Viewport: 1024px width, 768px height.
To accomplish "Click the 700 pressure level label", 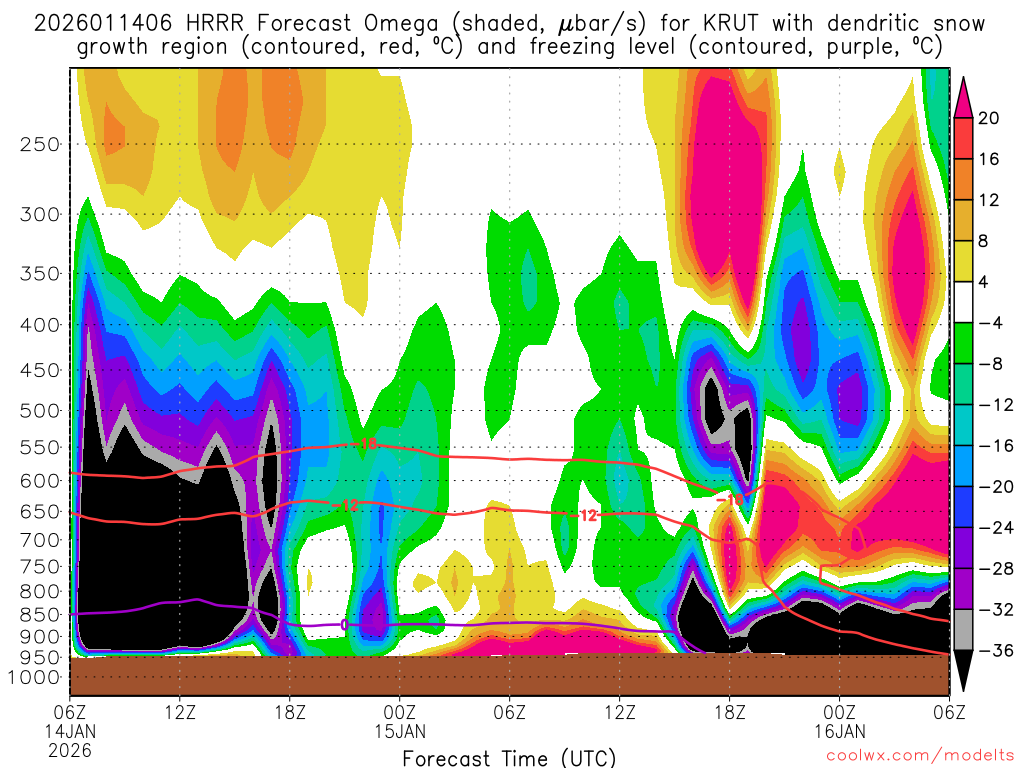I will coord(40,540).
